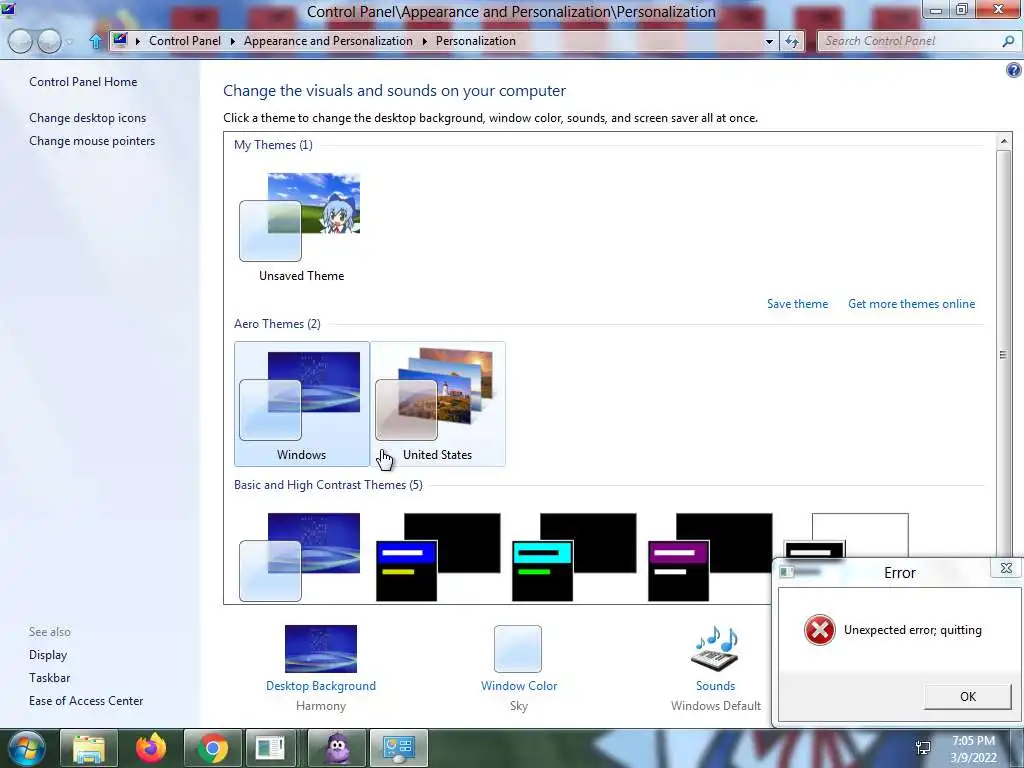
Task: Open the recent pages dropdown arrow
Action: 69,42
